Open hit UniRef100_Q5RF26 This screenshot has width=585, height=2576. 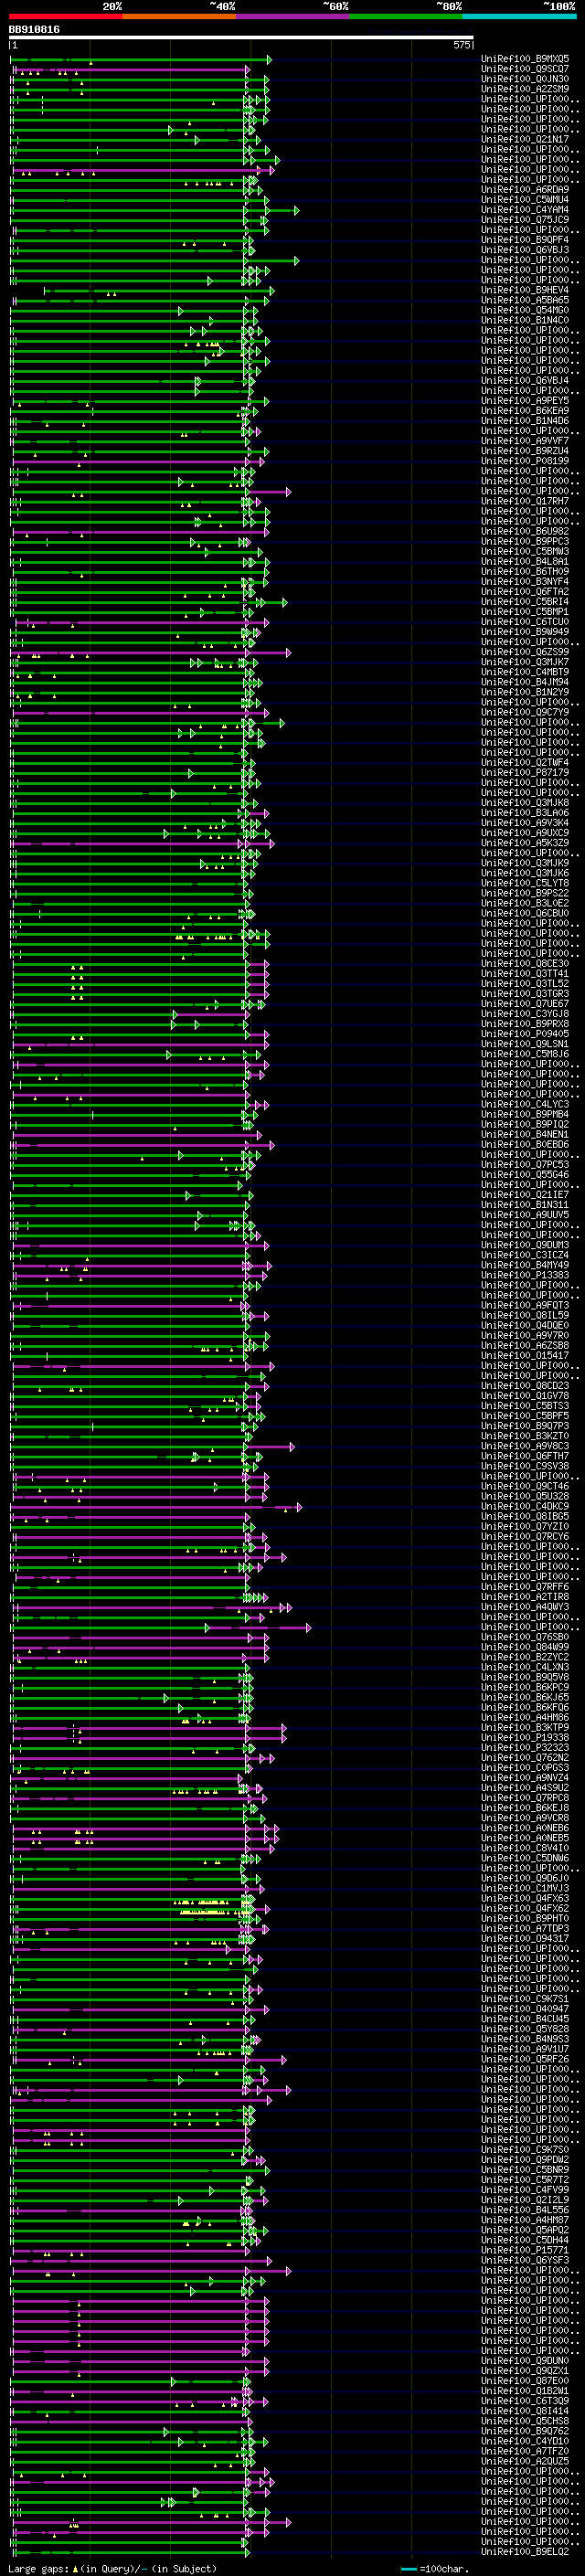click(x=525, y=2060)
